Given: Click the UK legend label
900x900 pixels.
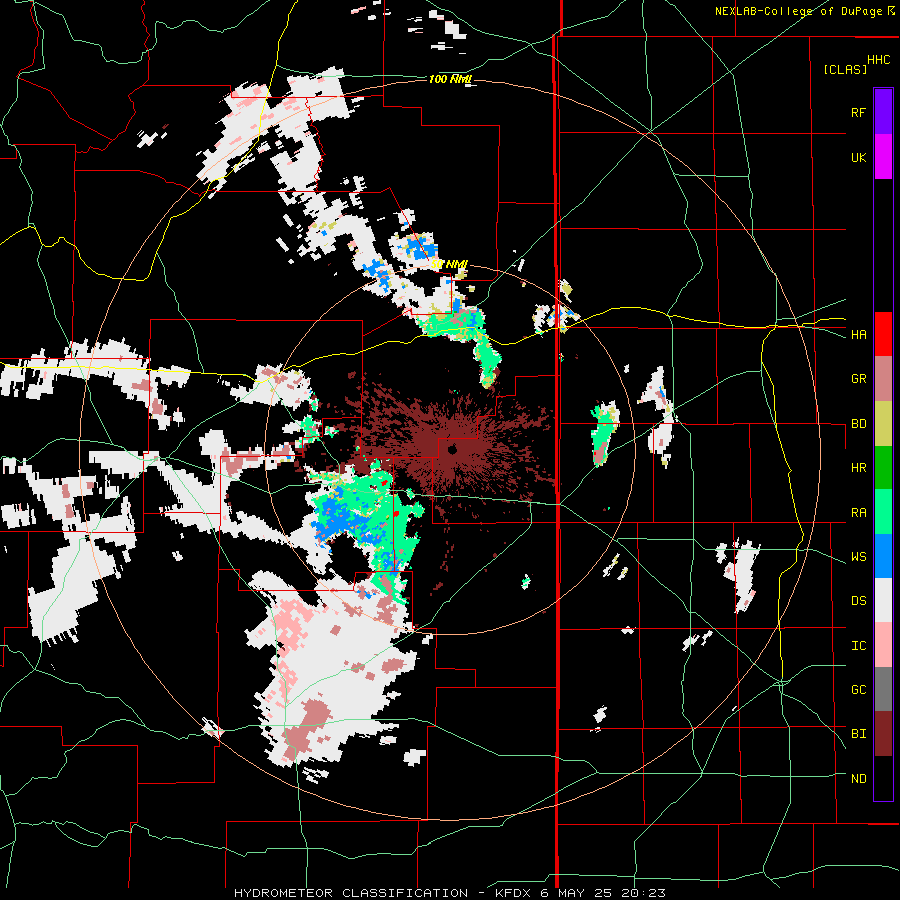Looking at the screenshot, I should [858, 157].
